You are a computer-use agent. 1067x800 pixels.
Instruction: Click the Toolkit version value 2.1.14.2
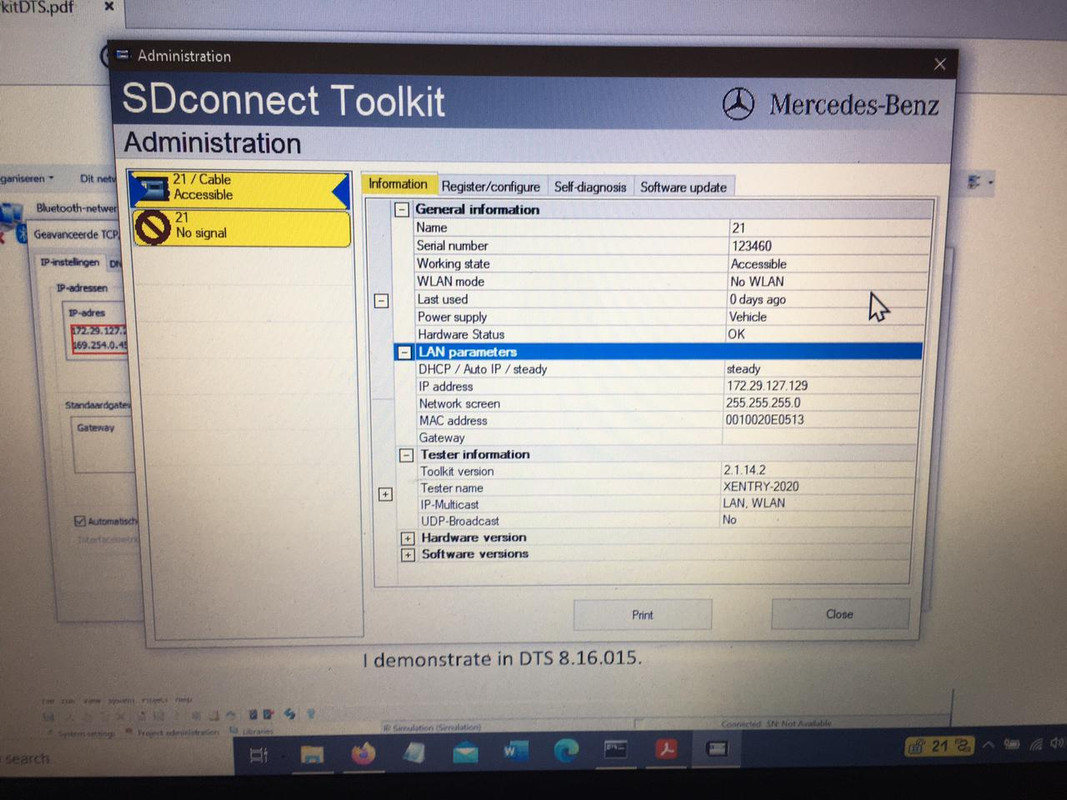tap(744, 470)
